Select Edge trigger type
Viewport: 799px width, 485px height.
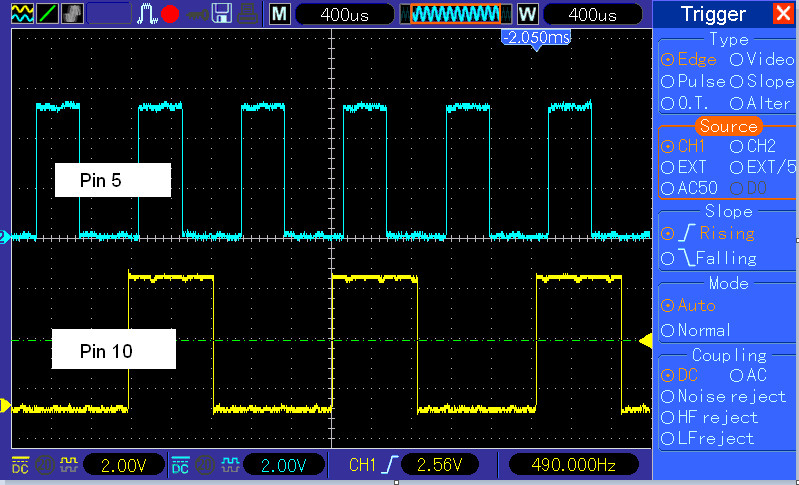point(688,60)
